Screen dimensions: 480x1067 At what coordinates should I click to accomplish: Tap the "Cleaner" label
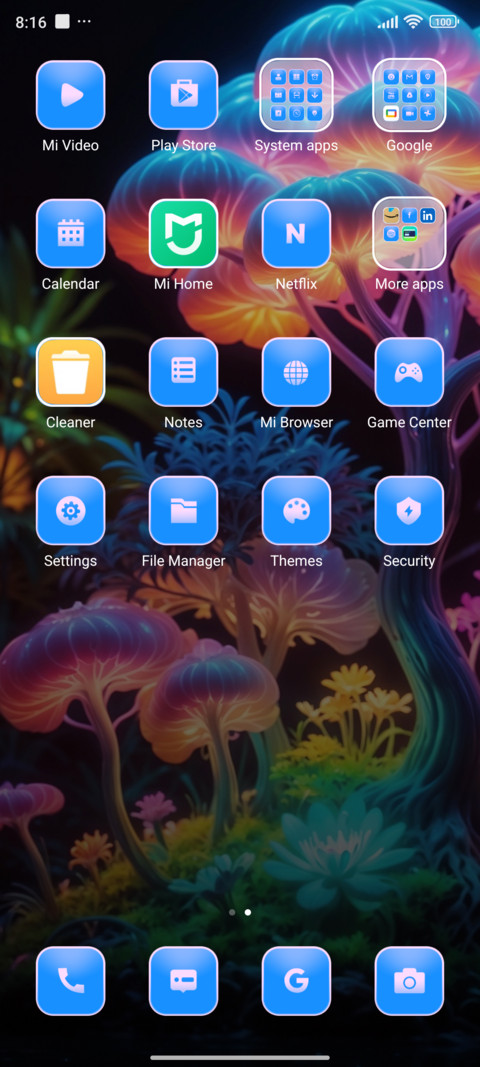tap(70, 423)
